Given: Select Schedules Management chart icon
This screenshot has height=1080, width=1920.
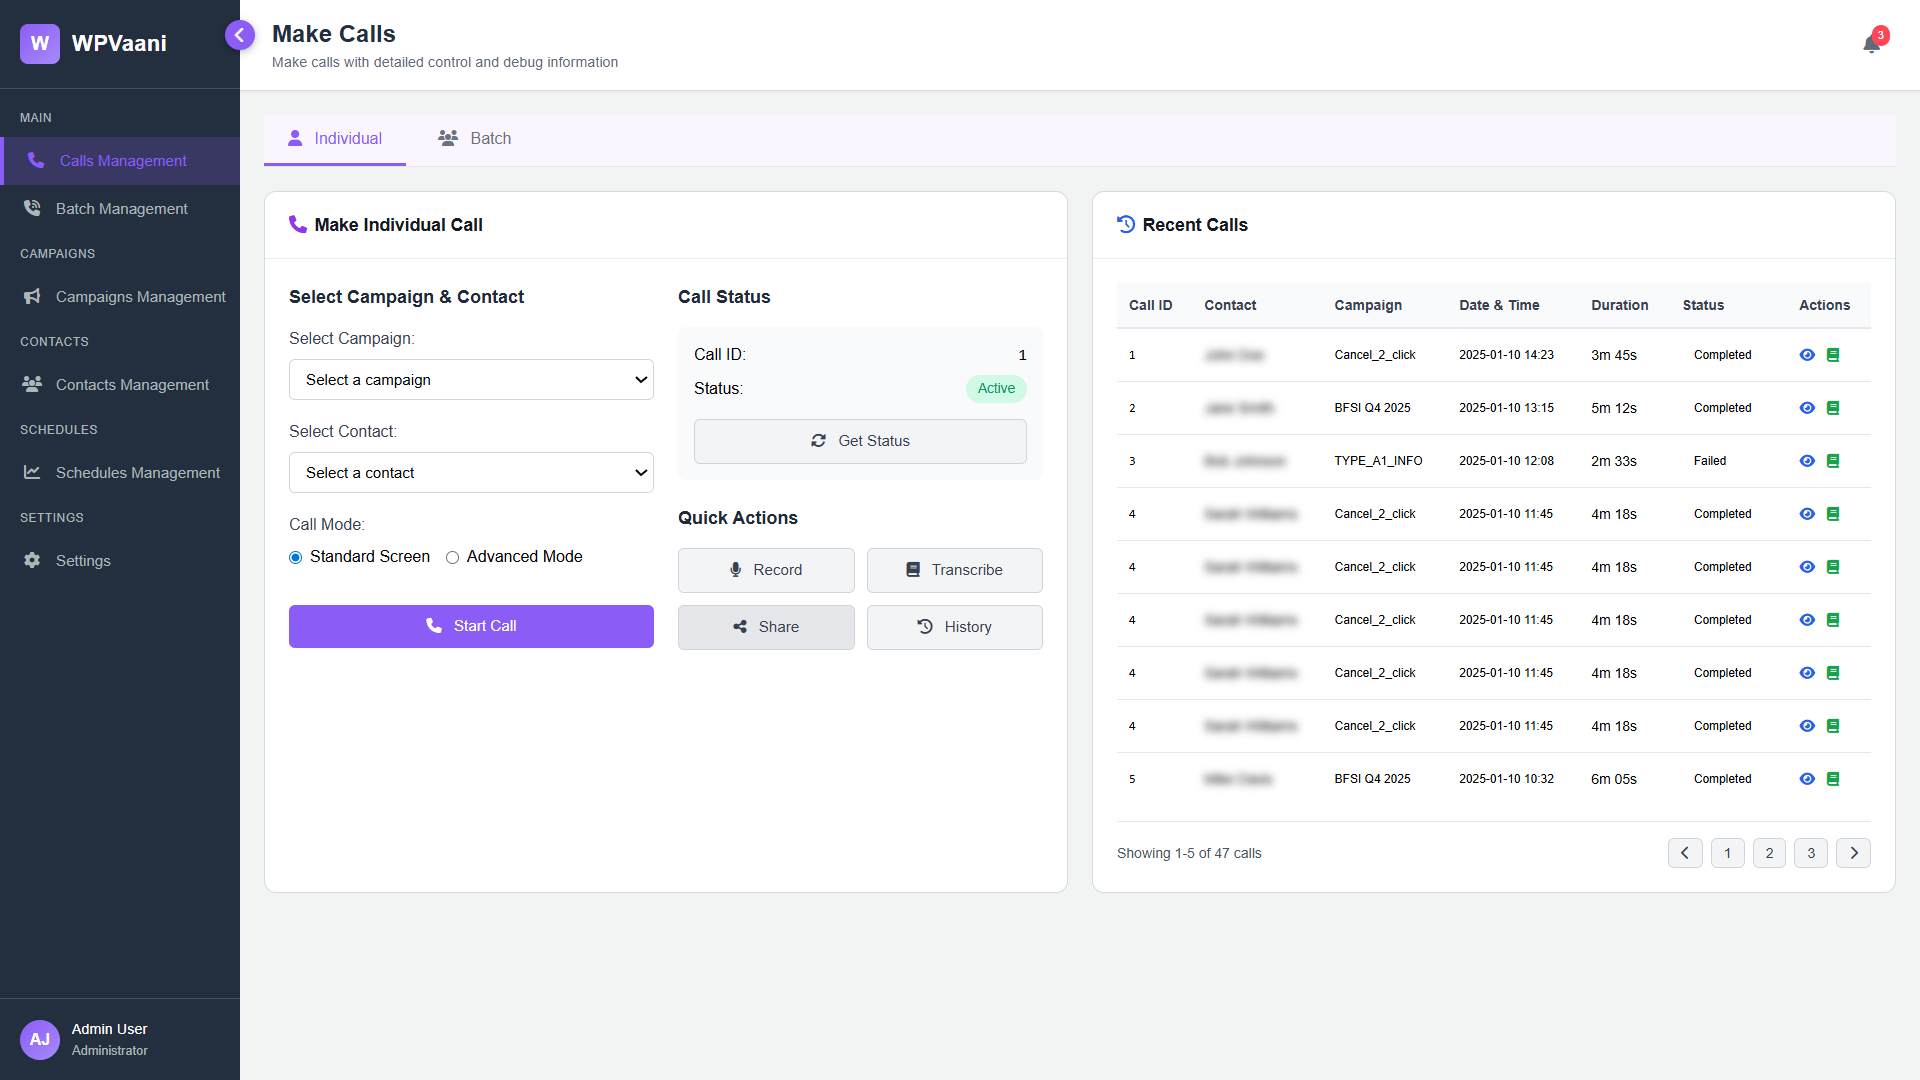Looking at the screenshot, I should 137,472.
